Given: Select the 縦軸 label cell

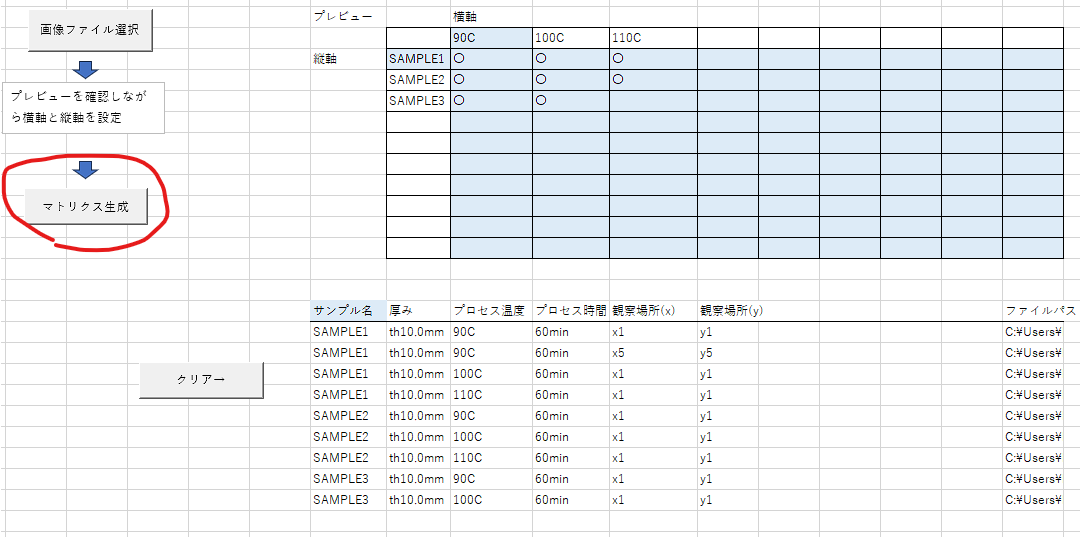Looking at the screenshot, I should point(349,59).
